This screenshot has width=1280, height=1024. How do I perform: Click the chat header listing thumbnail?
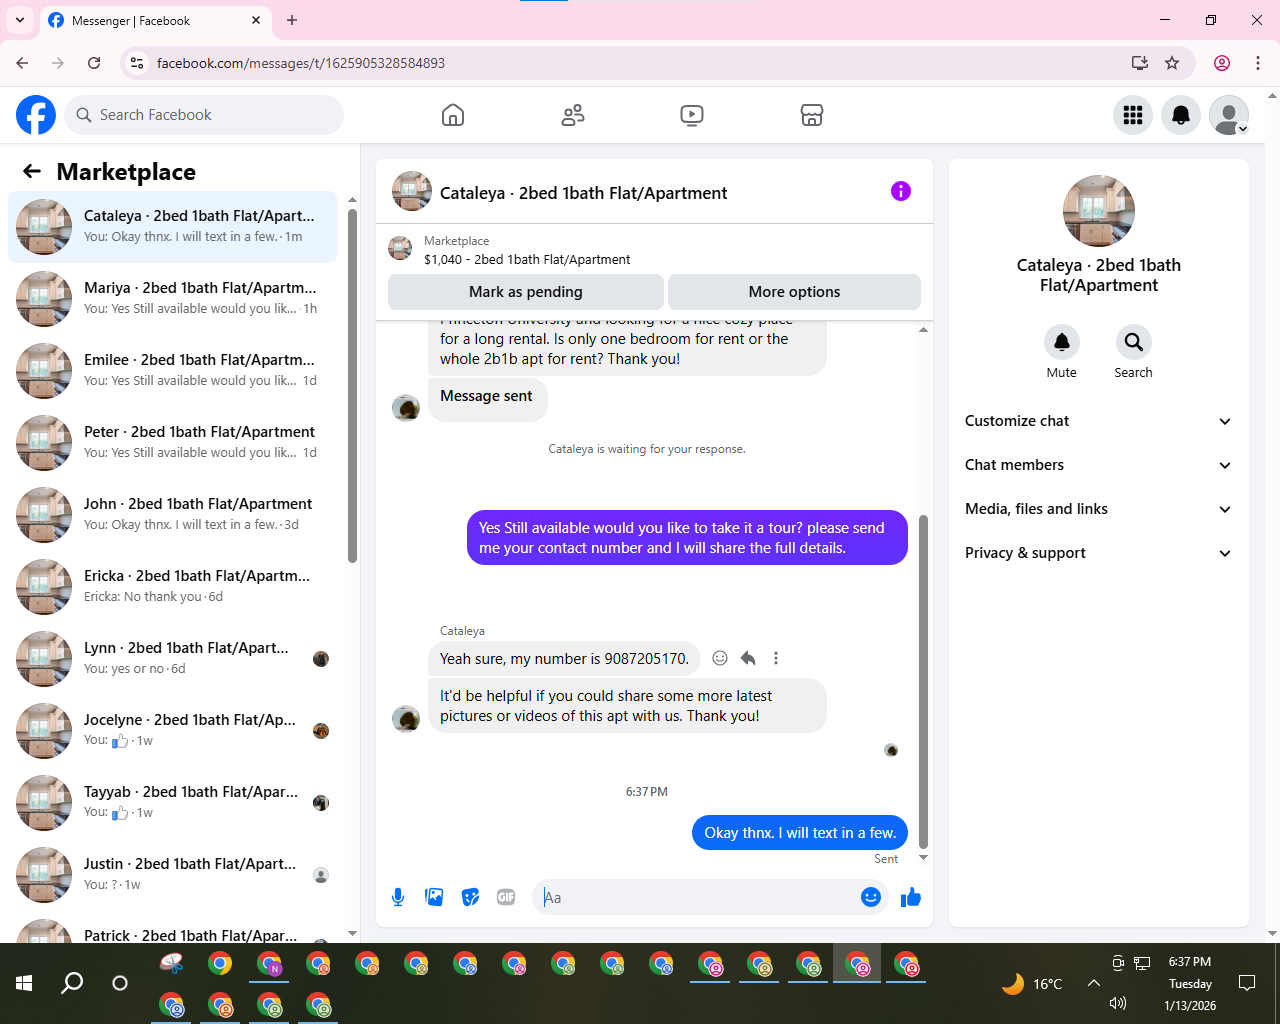click(x=412, y=191)
